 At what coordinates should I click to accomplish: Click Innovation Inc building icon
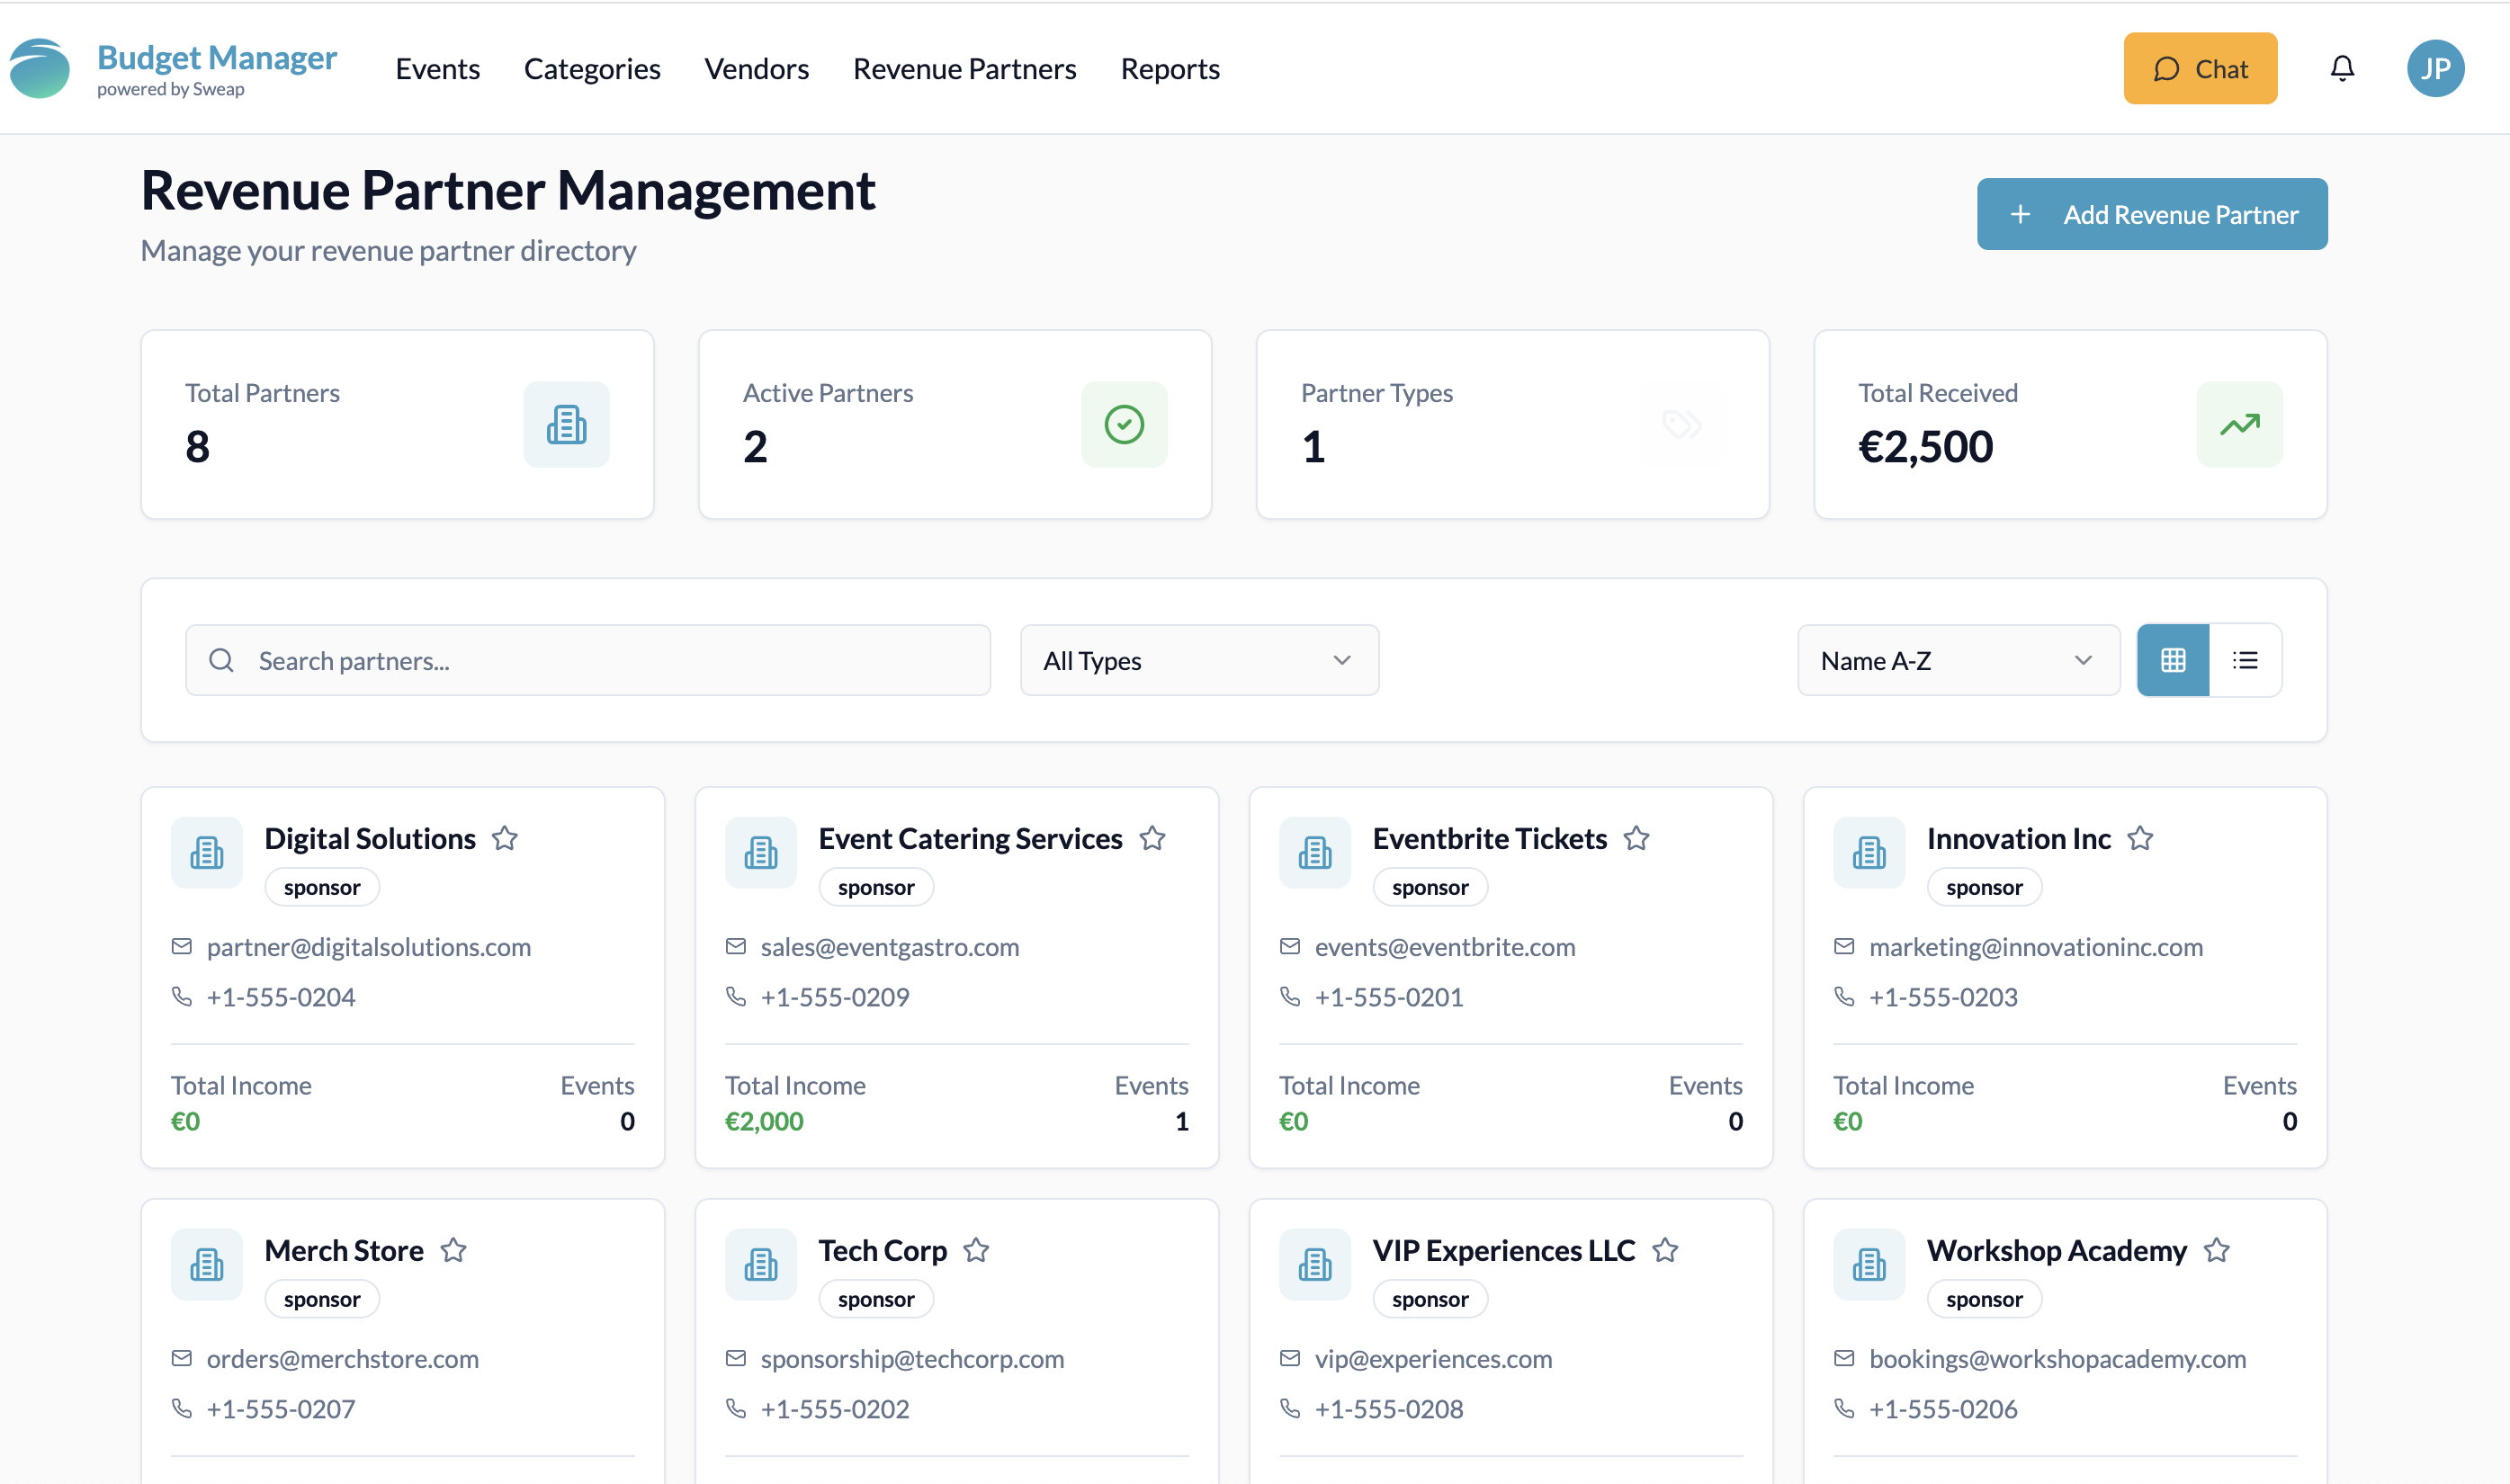(1869, 853)
